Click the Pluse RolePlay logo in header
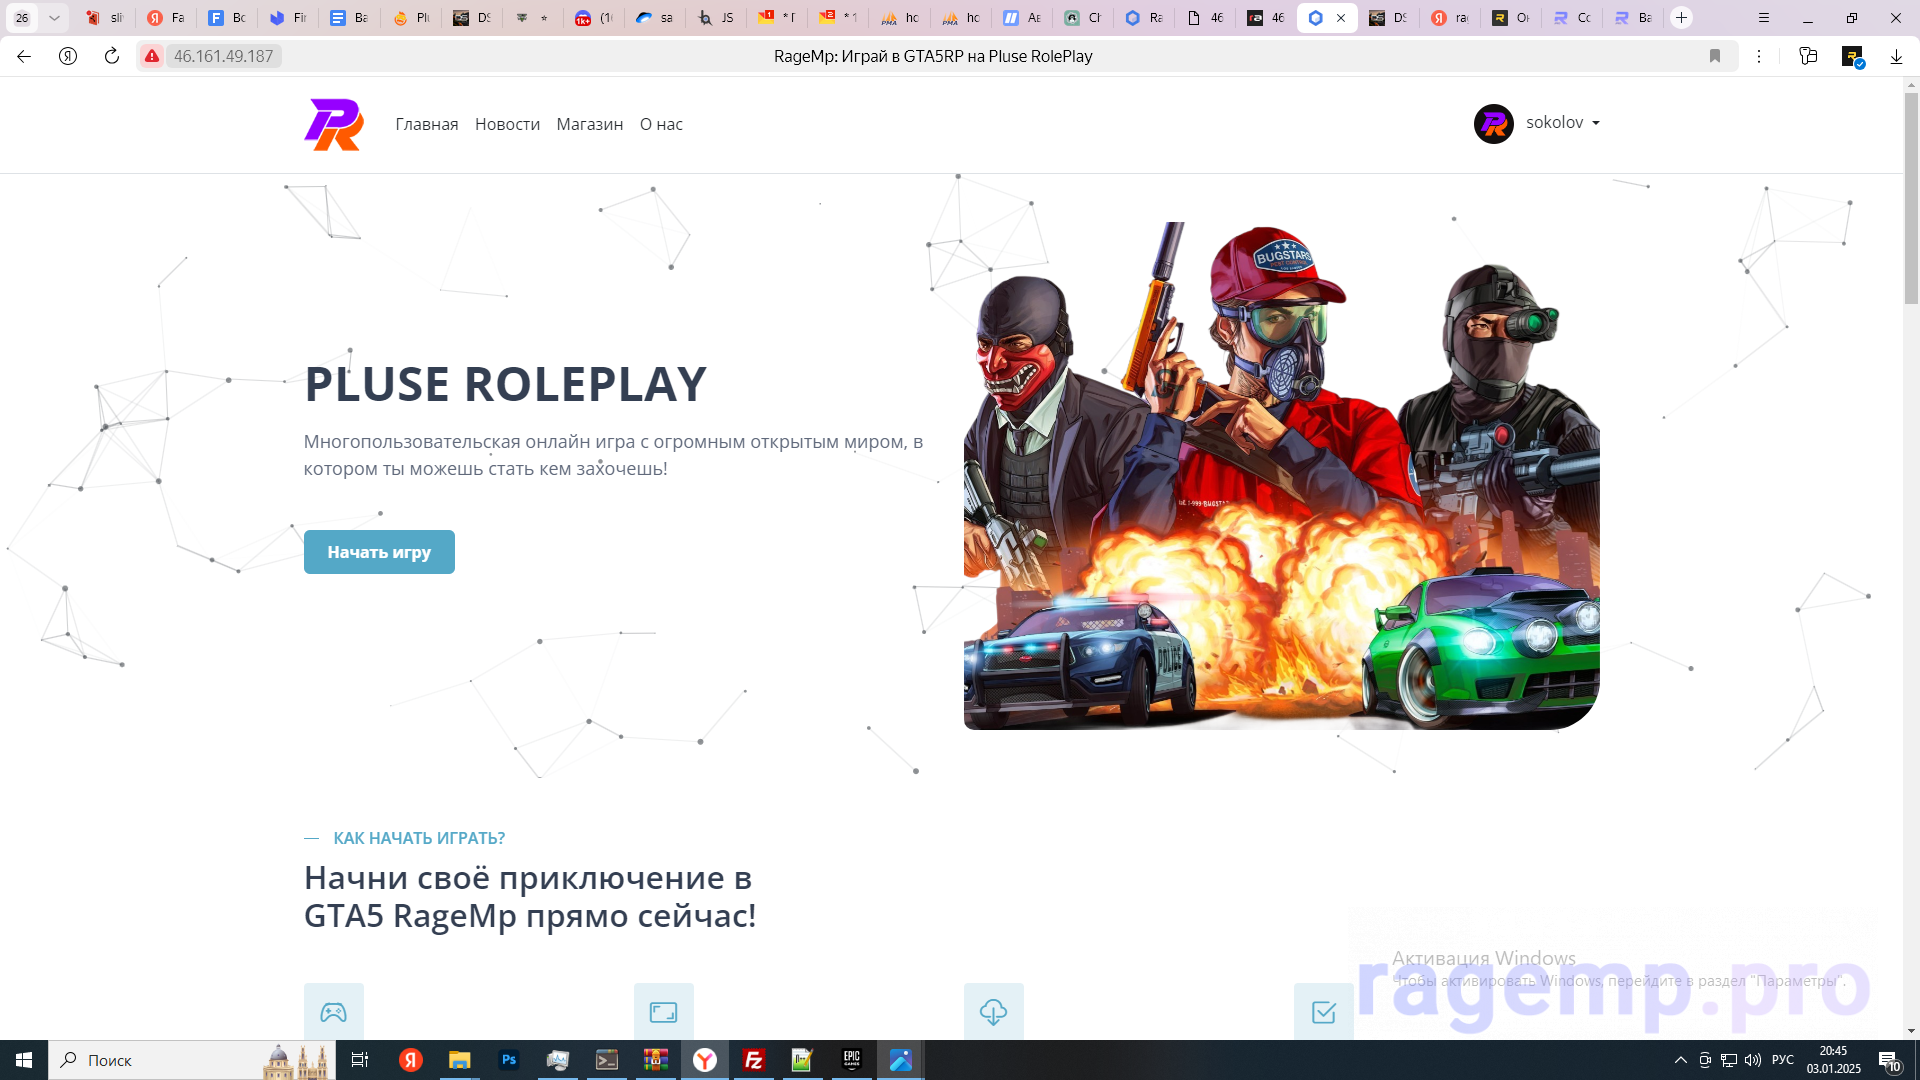Screen dimensions: 1920x1080 [x=334, y=124]
